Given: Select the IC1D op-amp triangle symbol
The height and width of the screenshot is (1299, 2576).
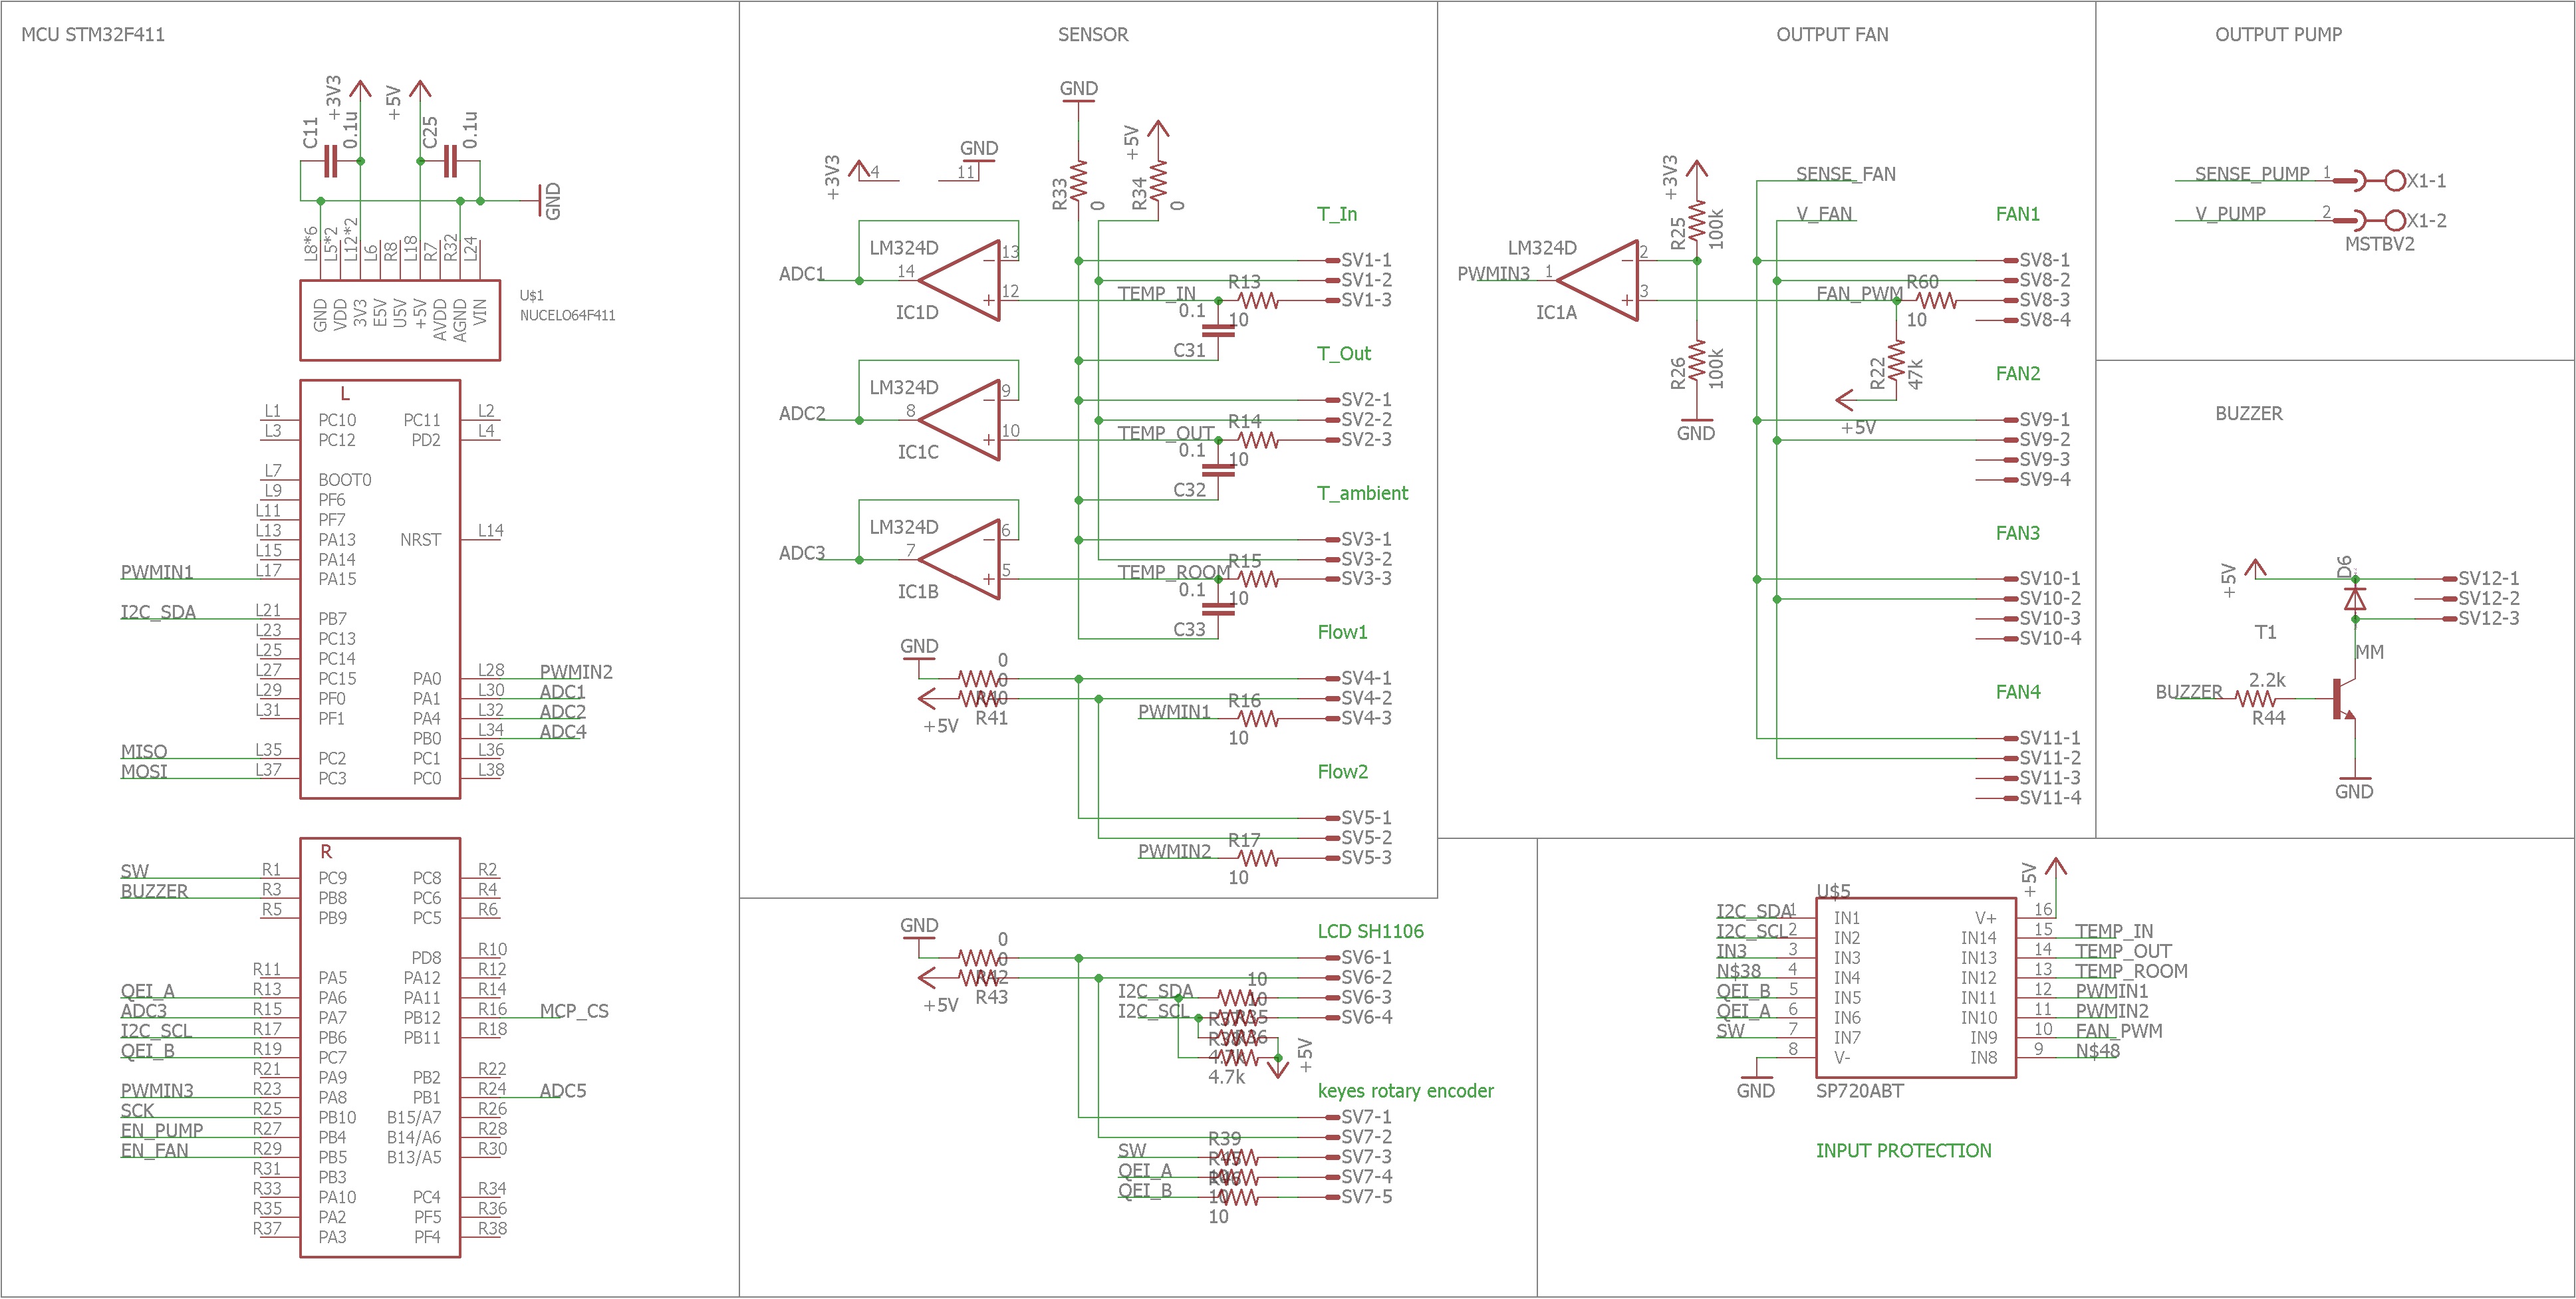Looking at the screenshot, I should point(960,280).
